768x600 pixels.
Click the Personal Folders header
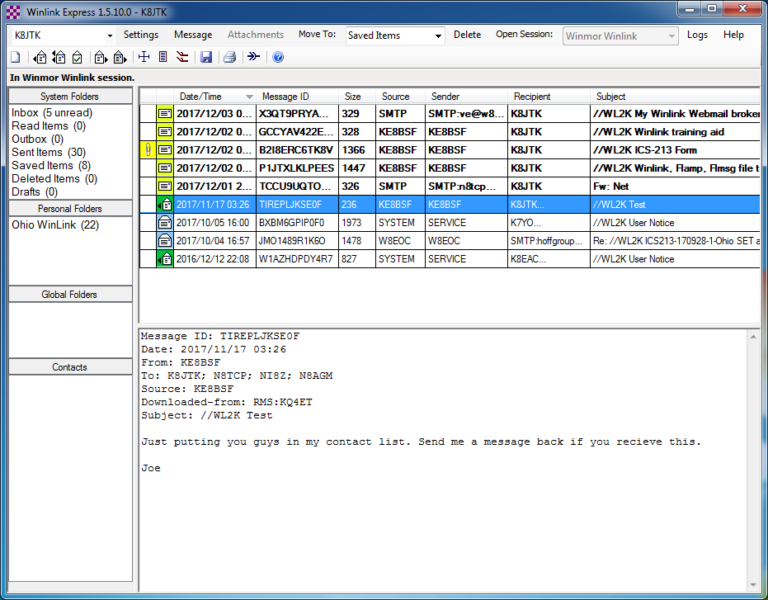70,208
